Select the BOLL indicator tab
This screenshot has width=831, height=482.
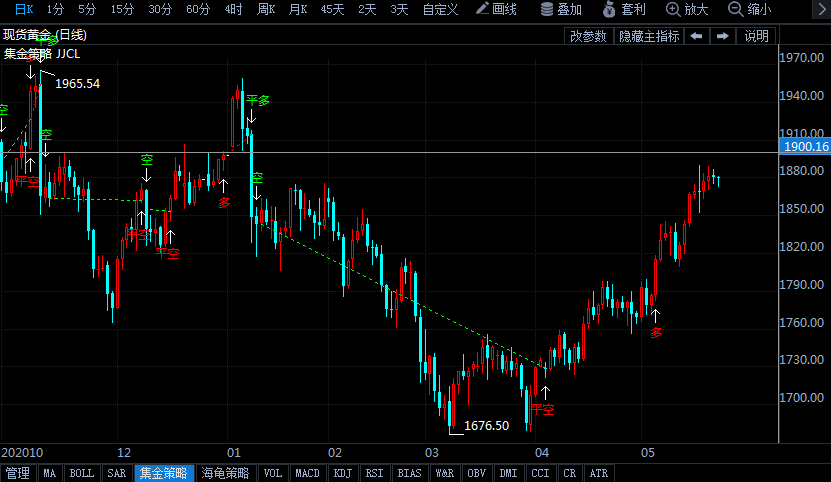[x=82, y=473]
